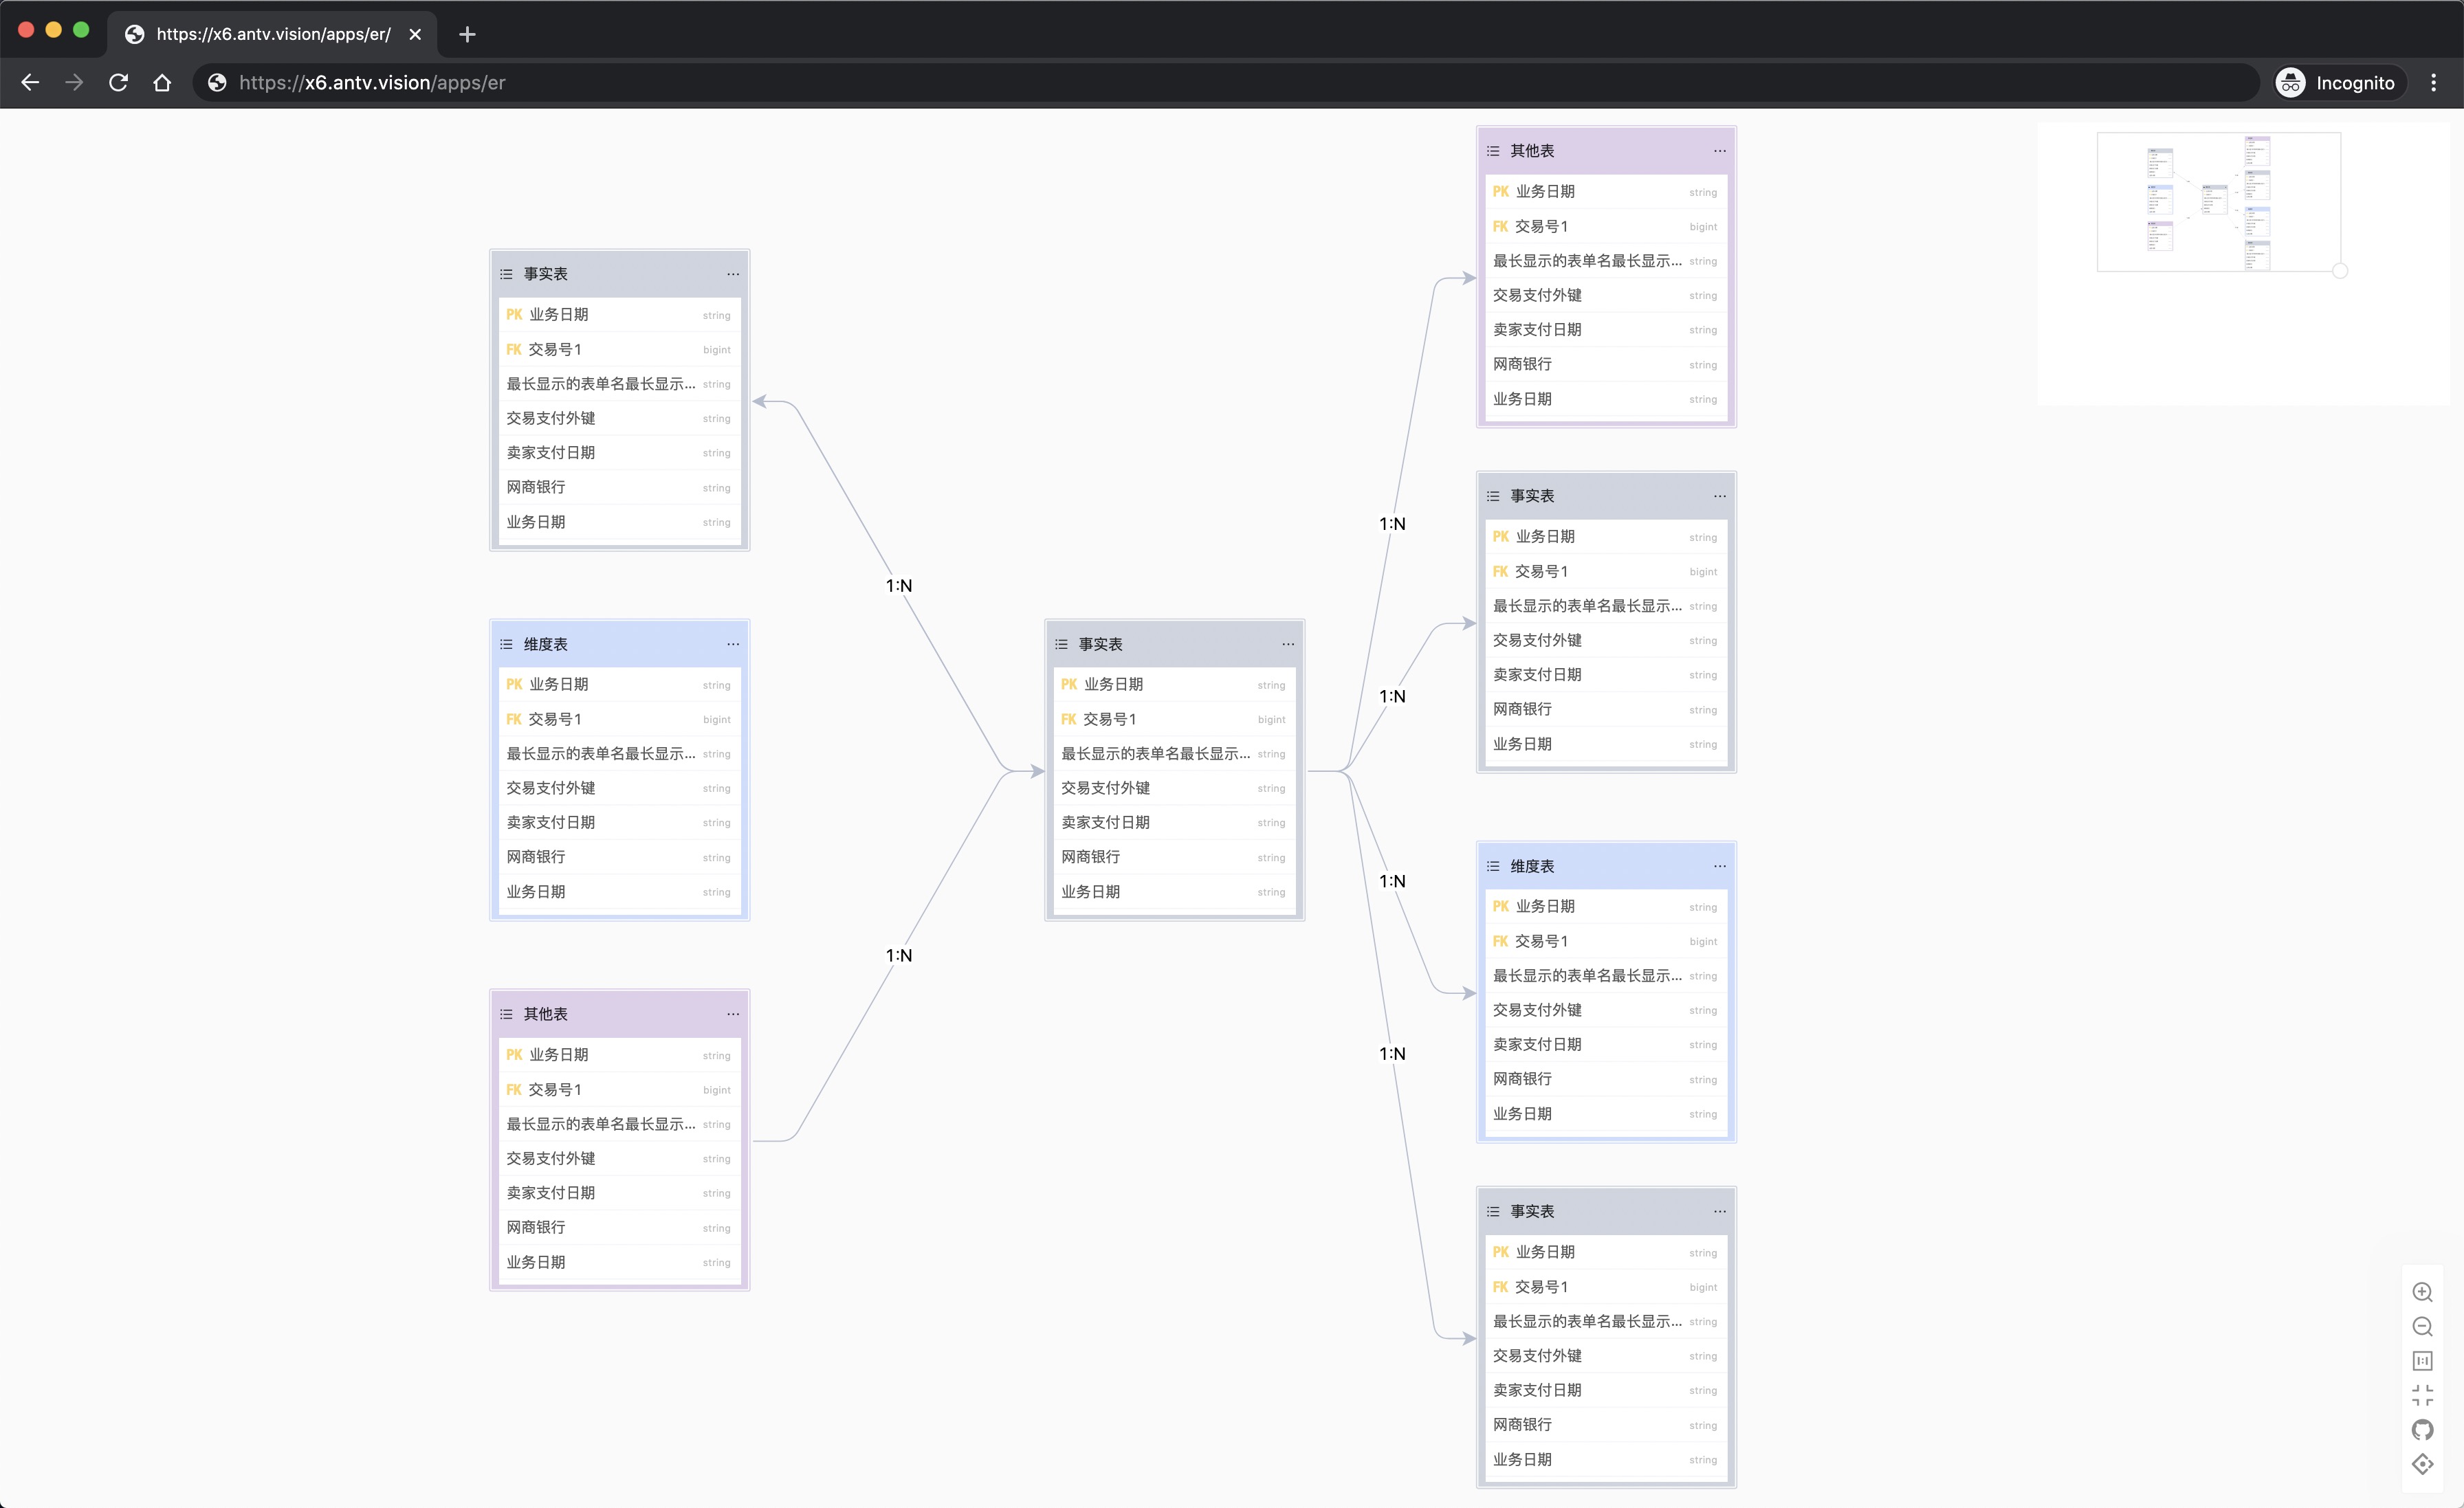2464x1508 pixels.
Task: Click the list icon on the left-column 维度表 header
Action: coord(506,644)
